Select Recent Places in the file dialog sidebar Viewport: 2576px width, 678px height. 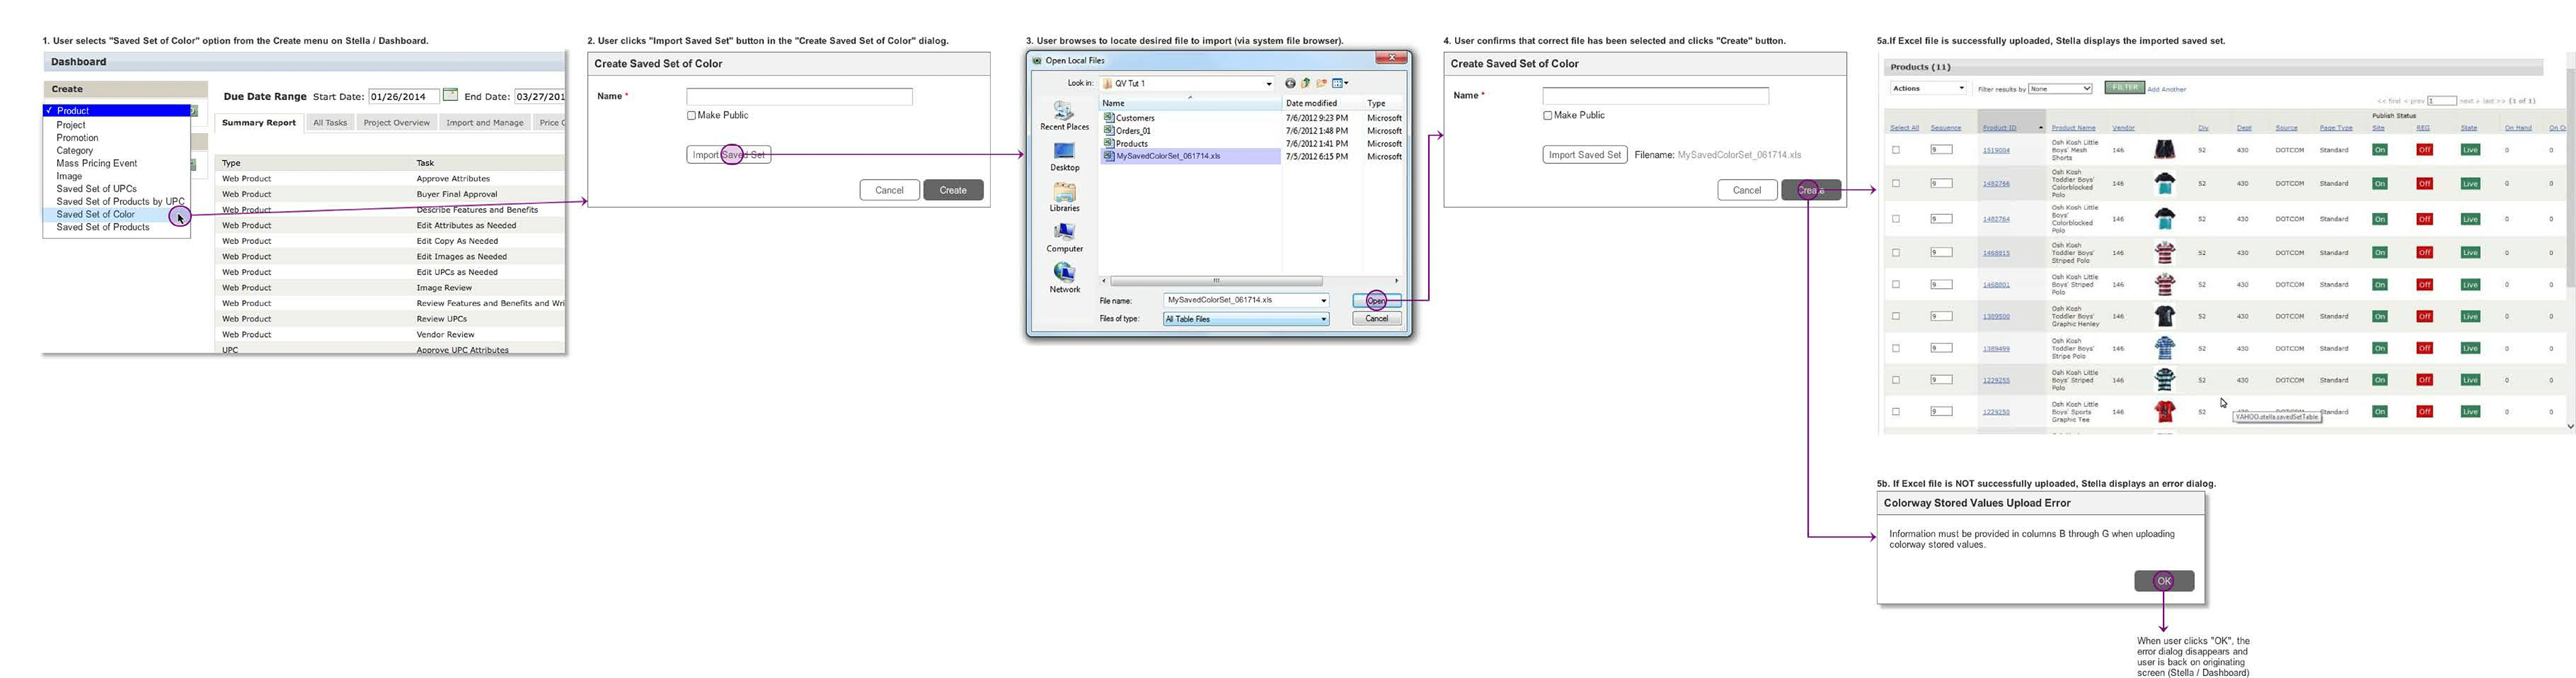(x=1064, y=116)
